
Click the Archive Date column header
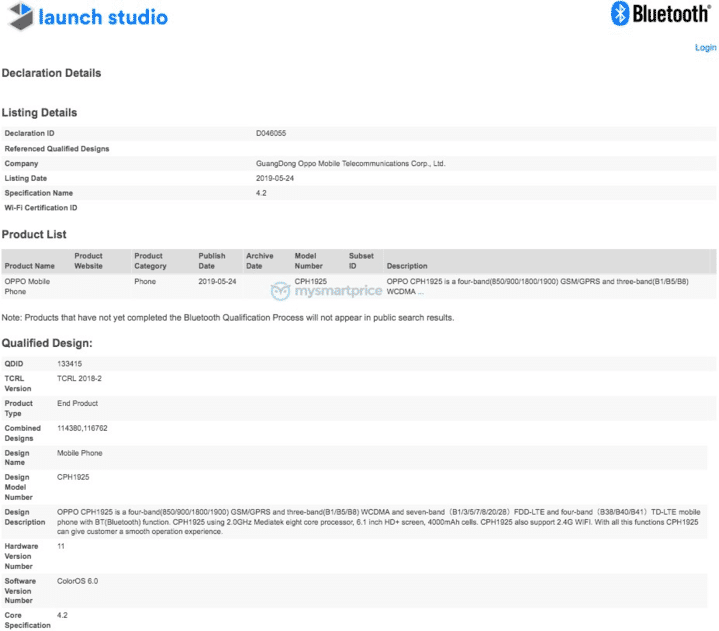260,261
